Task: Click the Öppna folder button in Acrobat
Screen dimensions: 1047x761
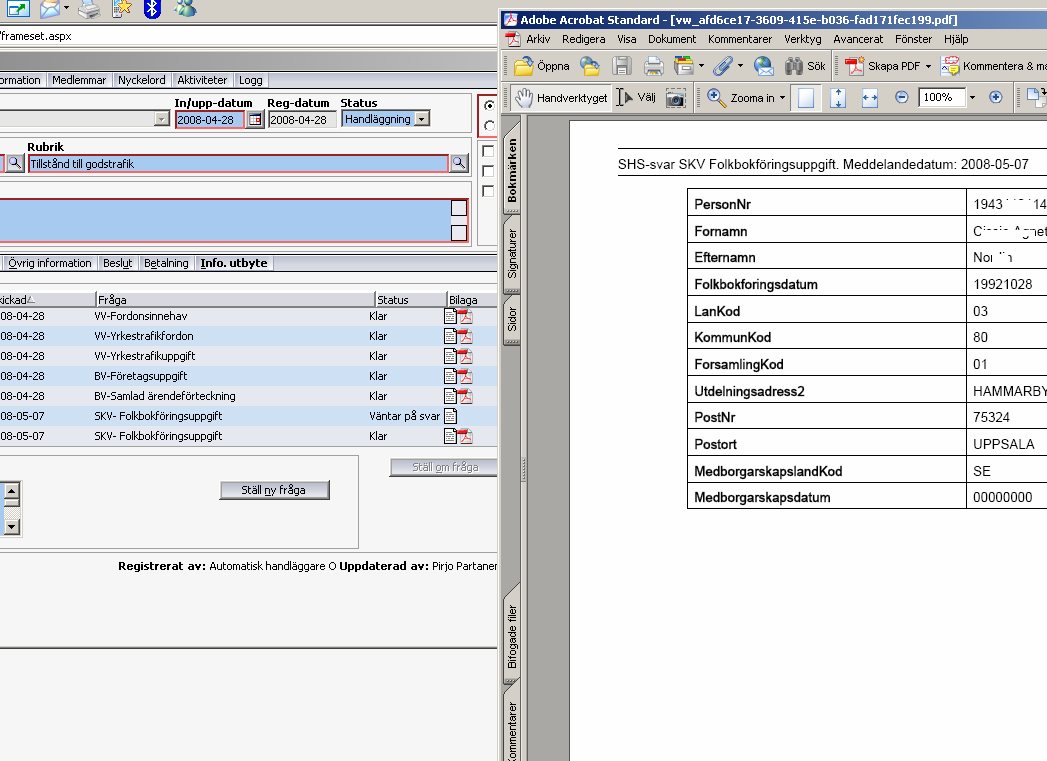Action: [542, 65]
